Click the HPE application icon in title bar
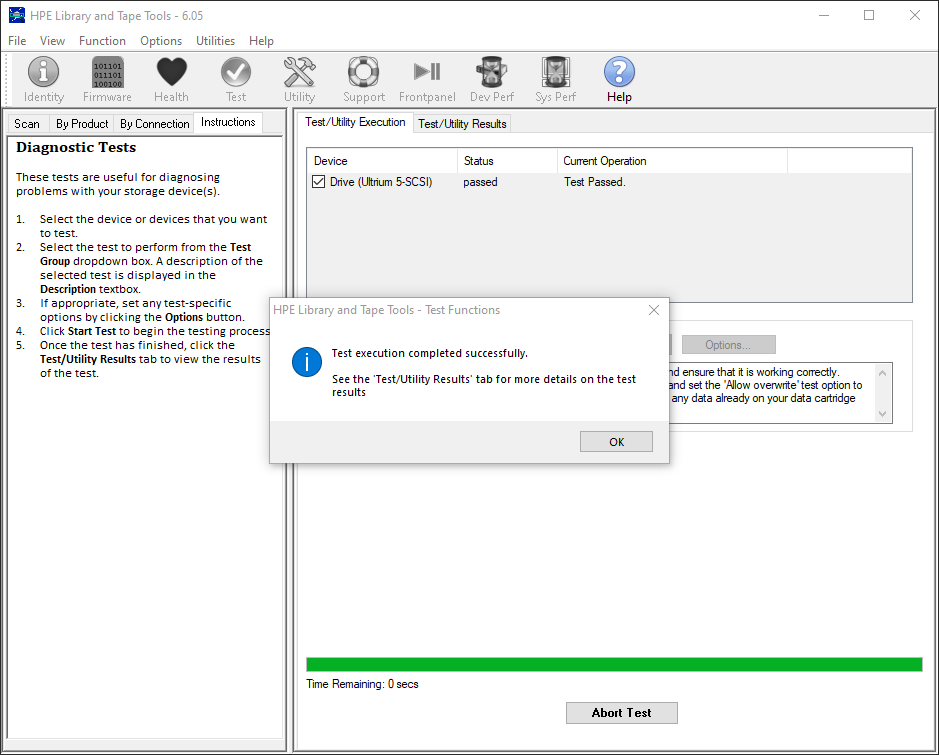Image resolution: width=939 pixels, height=755 pixels. pos(17,16)
